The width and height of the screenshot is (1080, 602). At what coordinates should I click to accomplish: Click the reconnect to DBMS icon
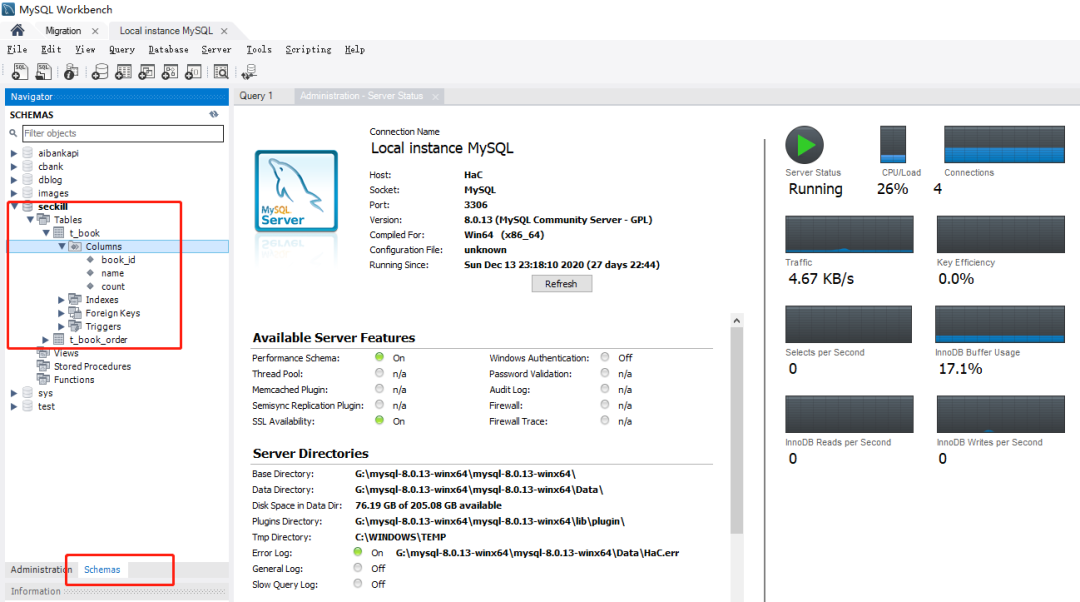[249, 72]
